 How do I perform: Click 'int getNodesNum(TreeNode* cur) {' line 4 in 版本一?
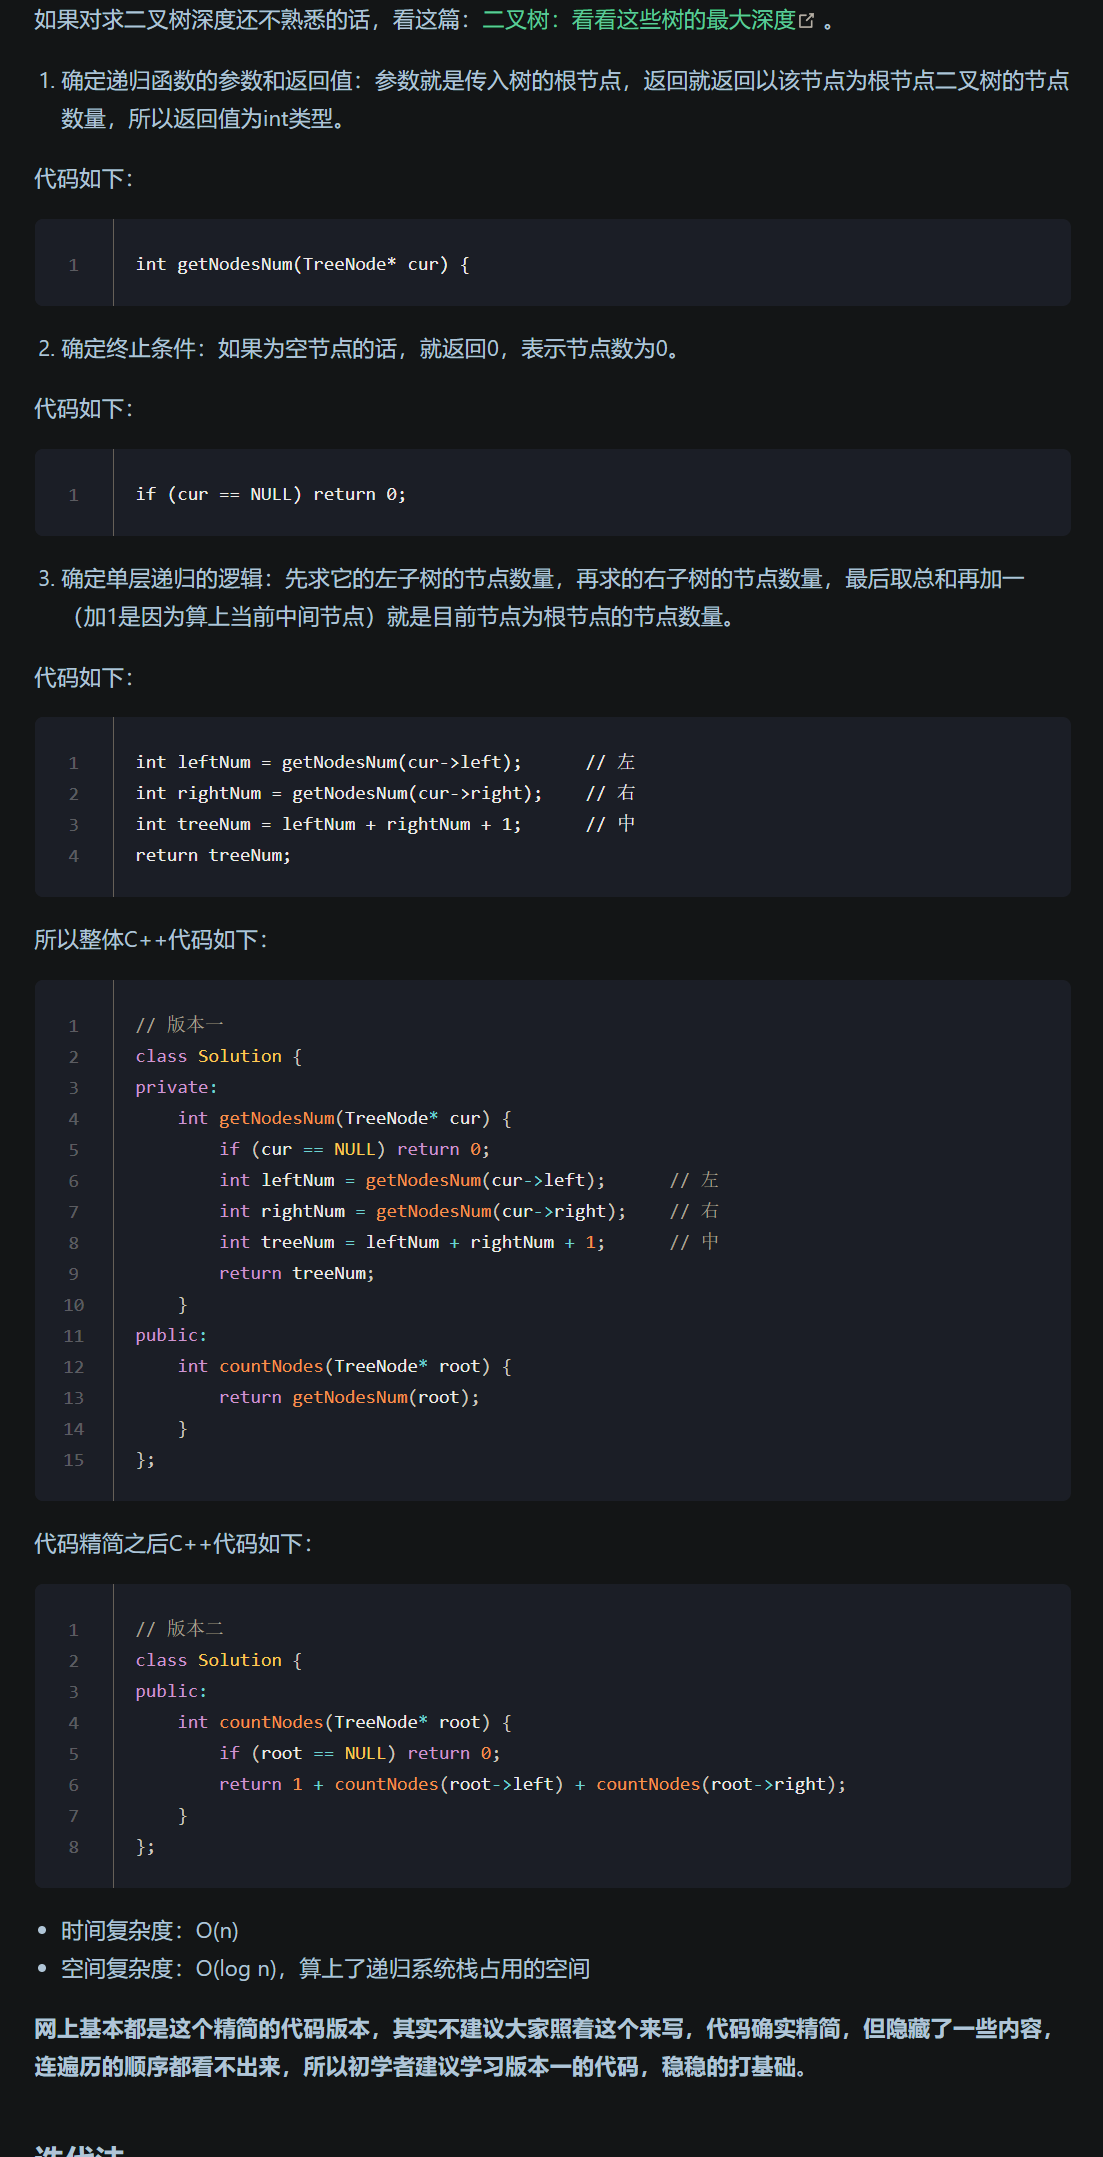(x=345, y=1118)
